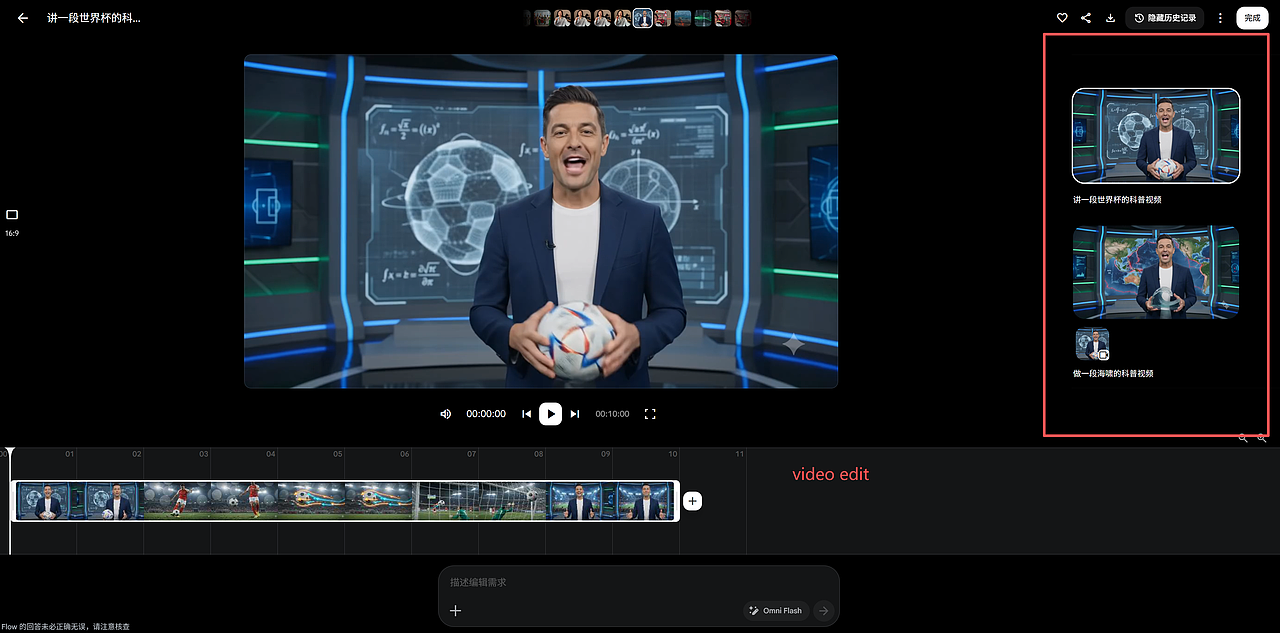This screenshot has width=1280, height=633.
Task: Submit prompt with arrow send button
Action: point(823,610)
